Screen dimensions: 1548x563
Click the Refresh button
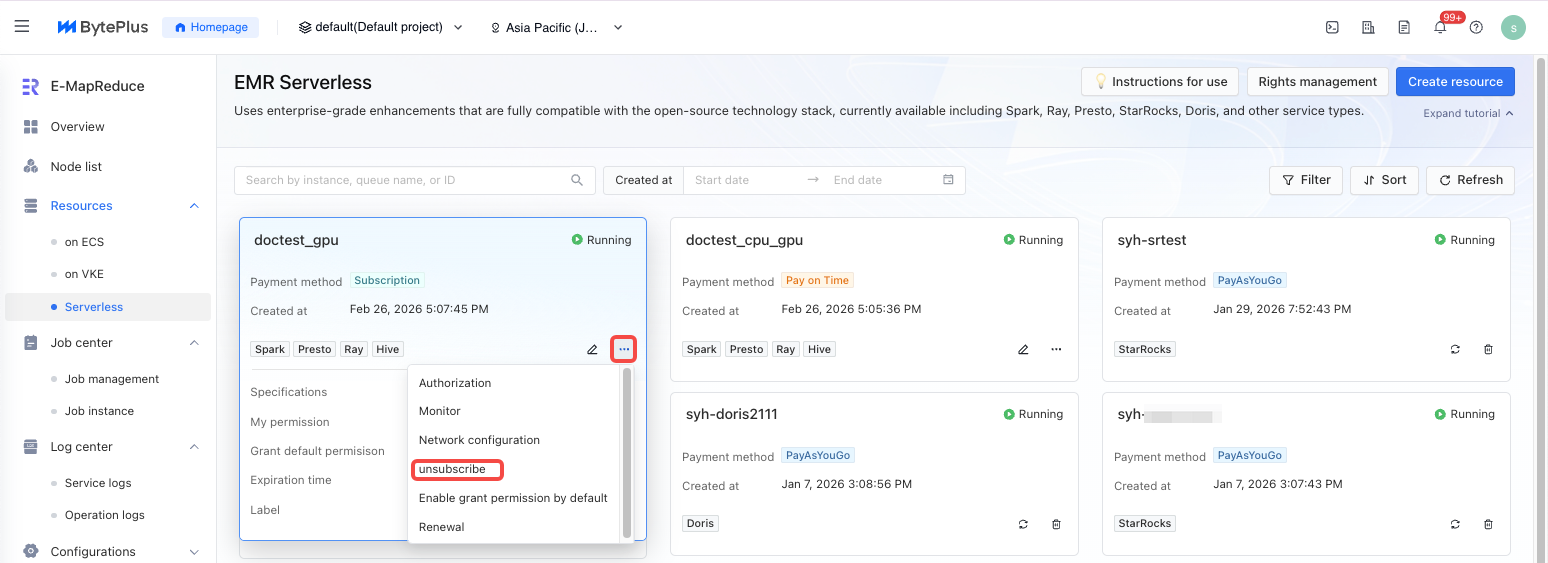point(1470,180)
